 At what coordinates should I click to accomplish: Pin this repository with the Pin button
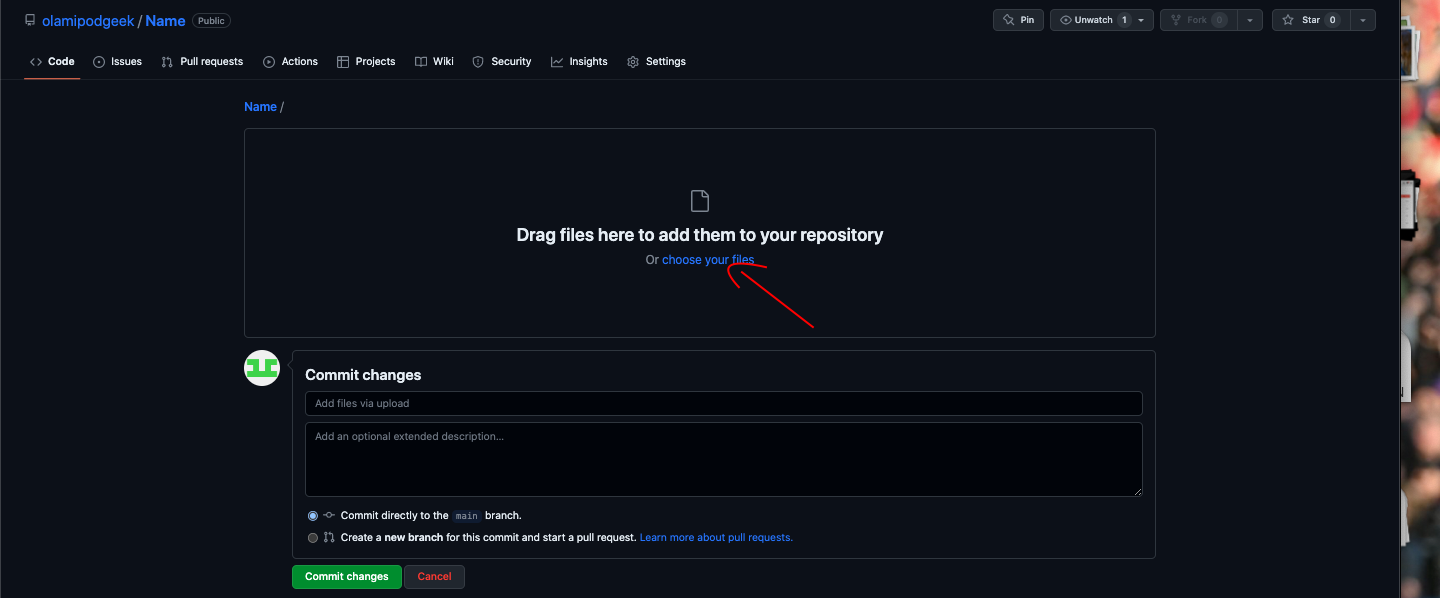click(x=1019, y=20)
